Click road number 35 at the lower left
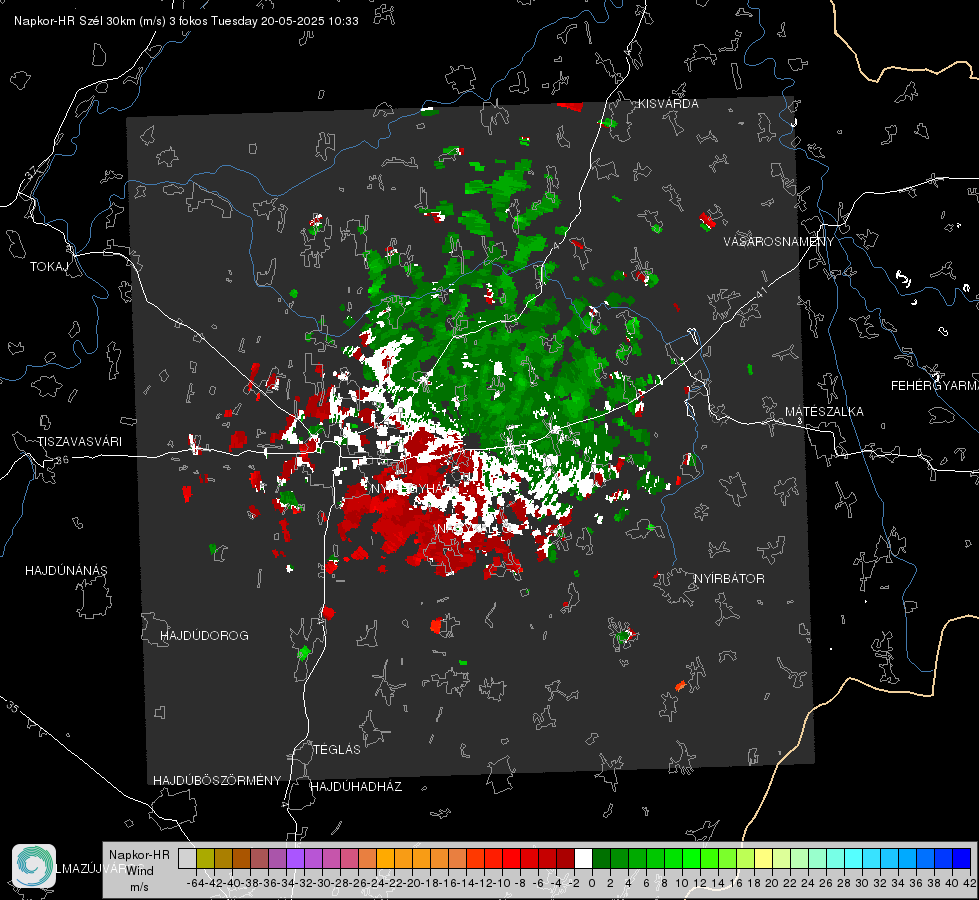Viewport: 979px width, 900px height. 13,706
